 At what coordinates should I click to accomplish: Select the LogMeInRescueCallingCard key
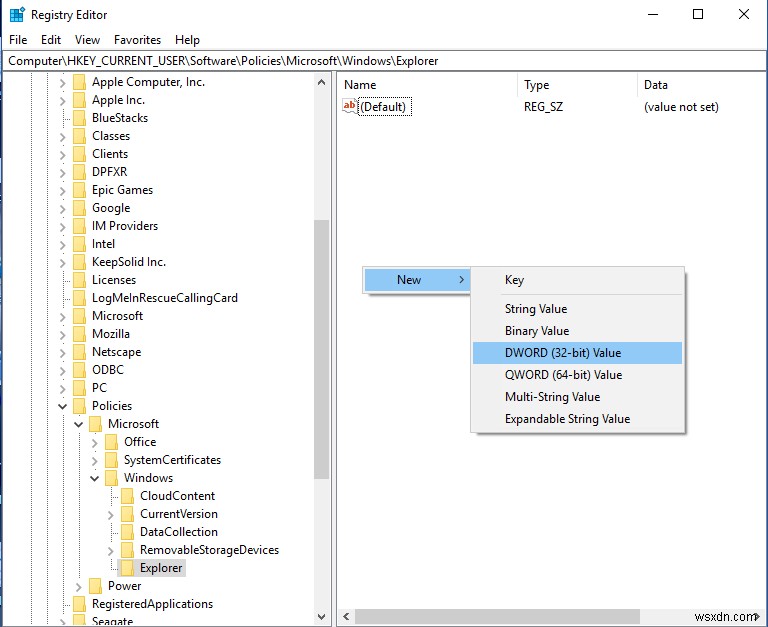coord(165,298)
